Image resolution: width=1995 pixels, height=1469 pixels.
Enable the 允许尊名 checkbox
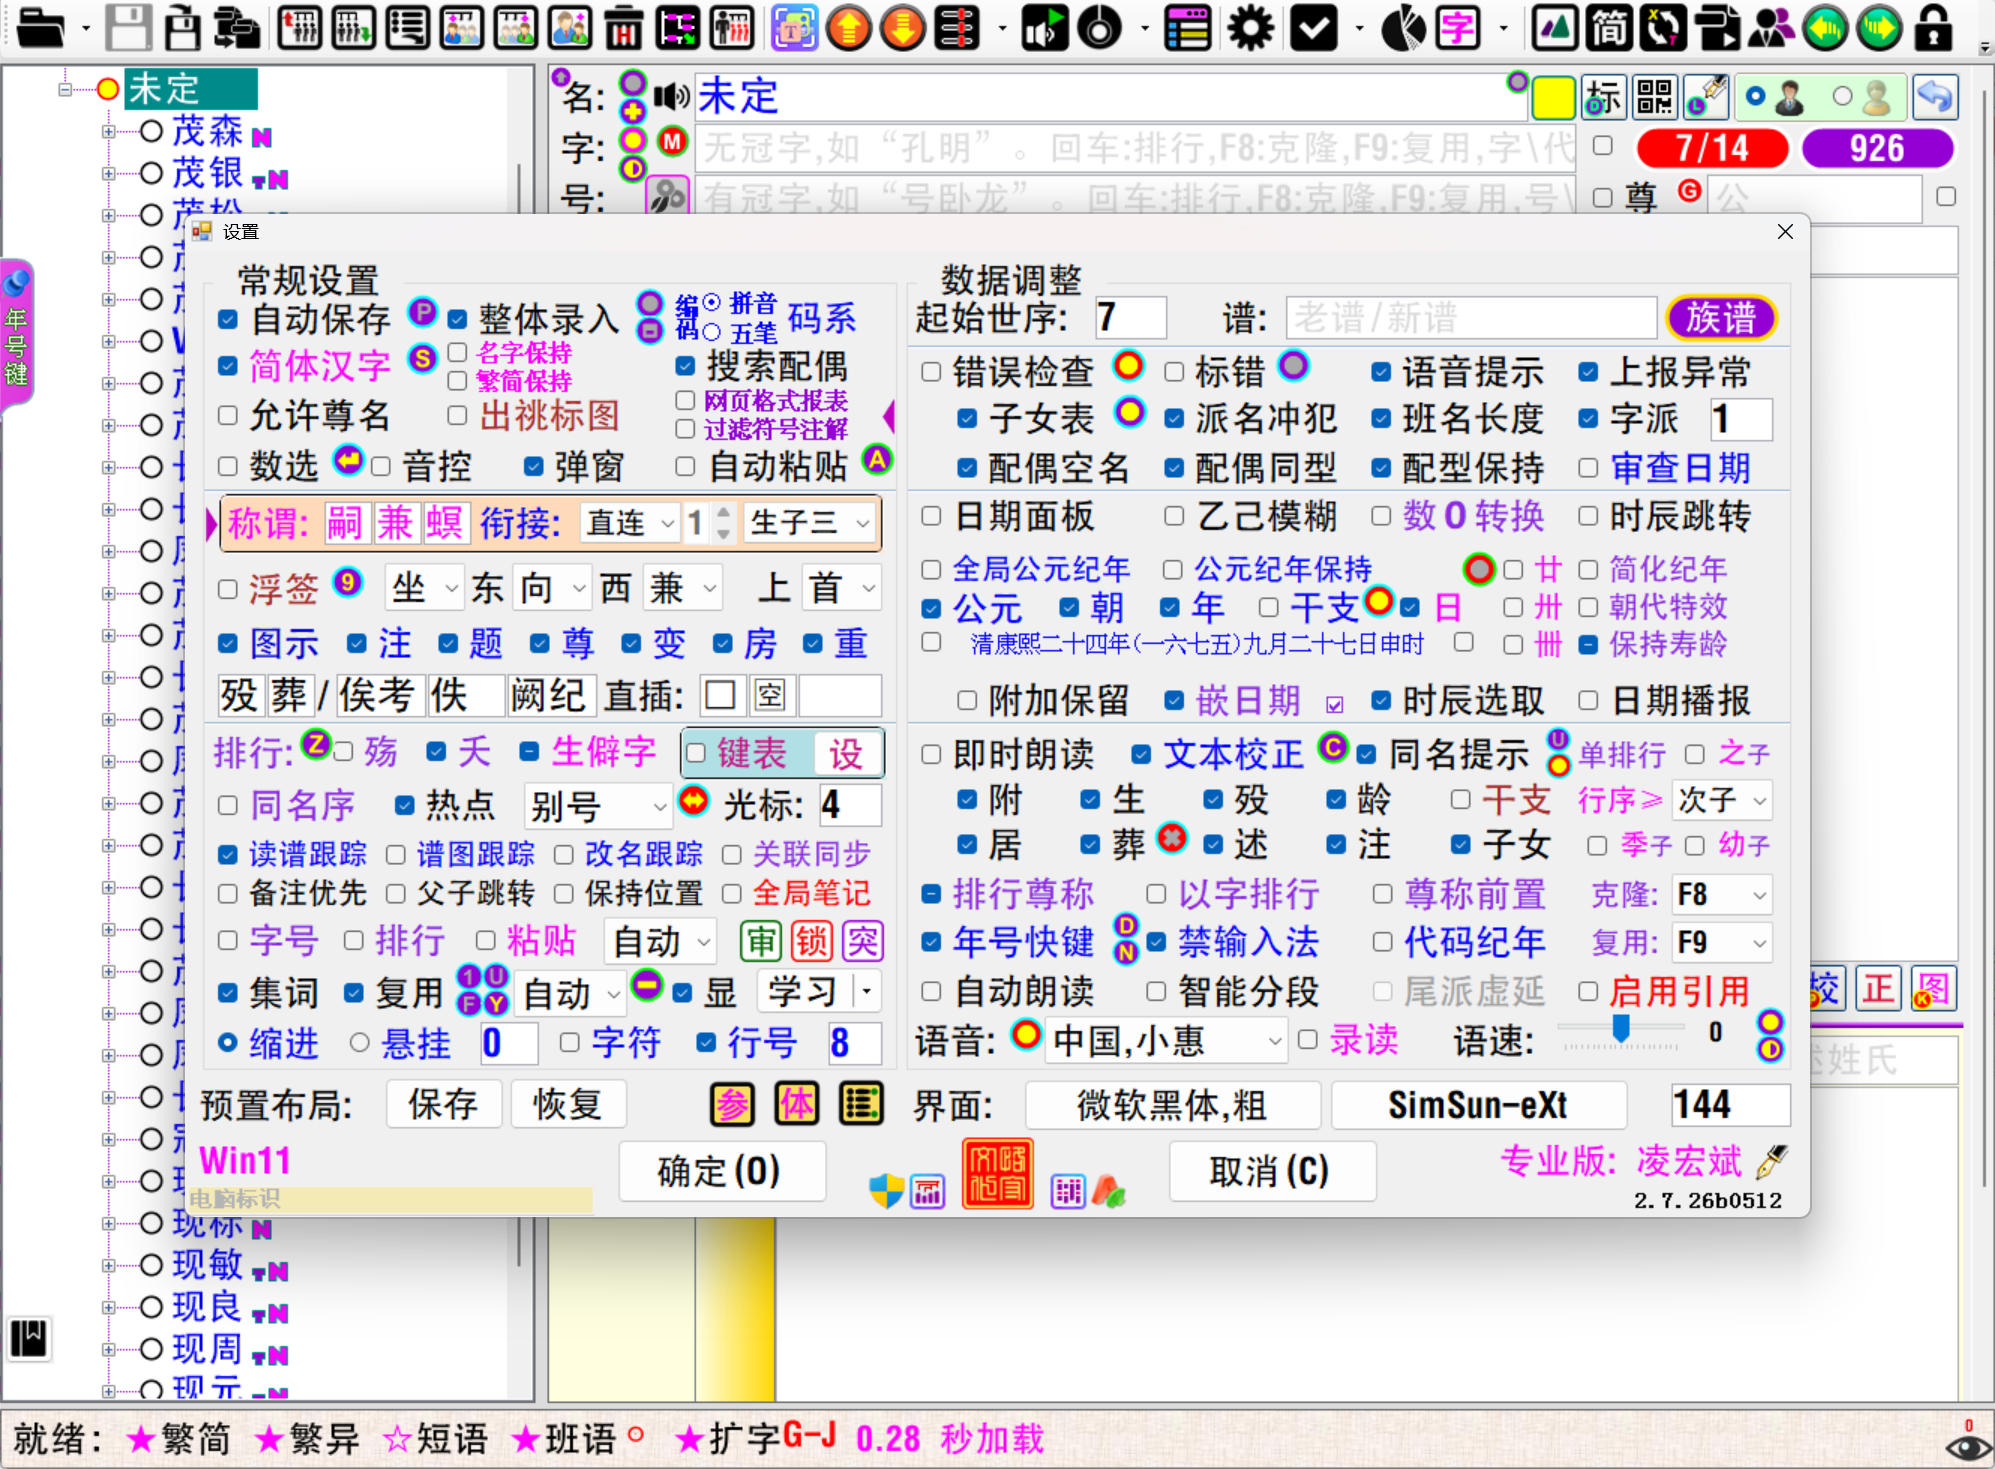[228, 415]
